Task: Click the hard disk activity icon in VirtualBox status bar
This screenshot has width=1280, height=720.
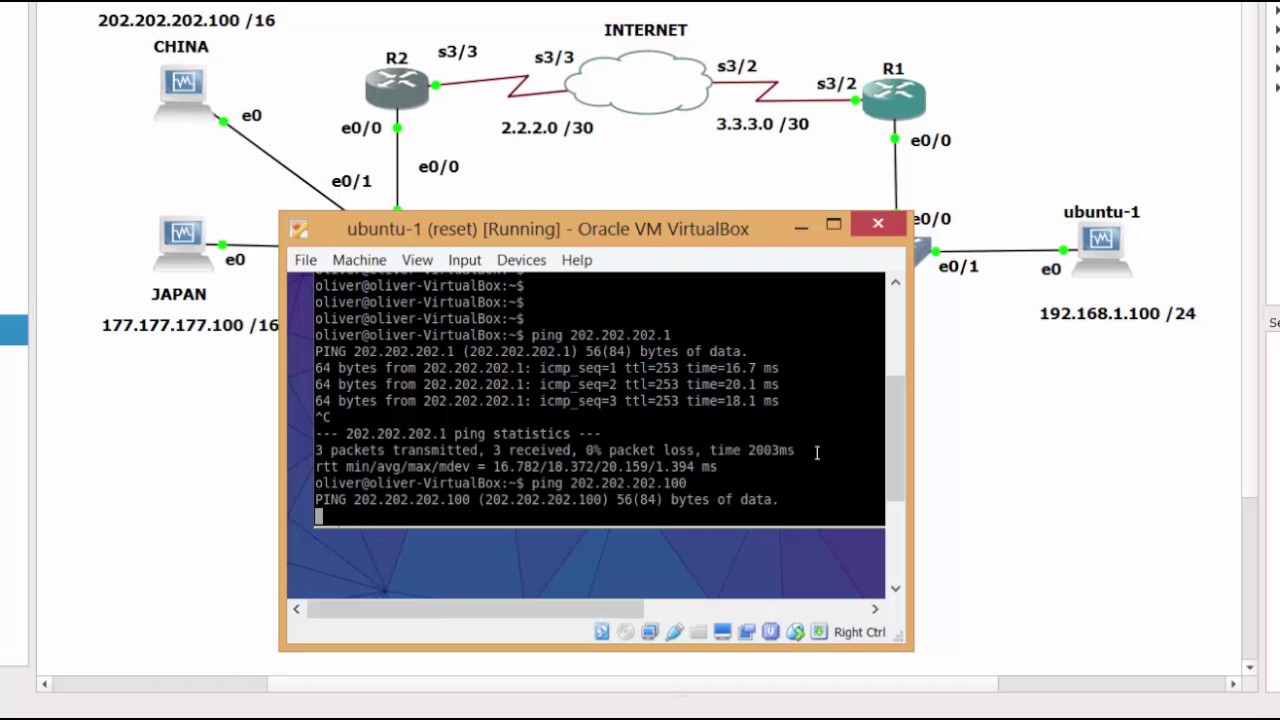Action: tap(602, 632)
